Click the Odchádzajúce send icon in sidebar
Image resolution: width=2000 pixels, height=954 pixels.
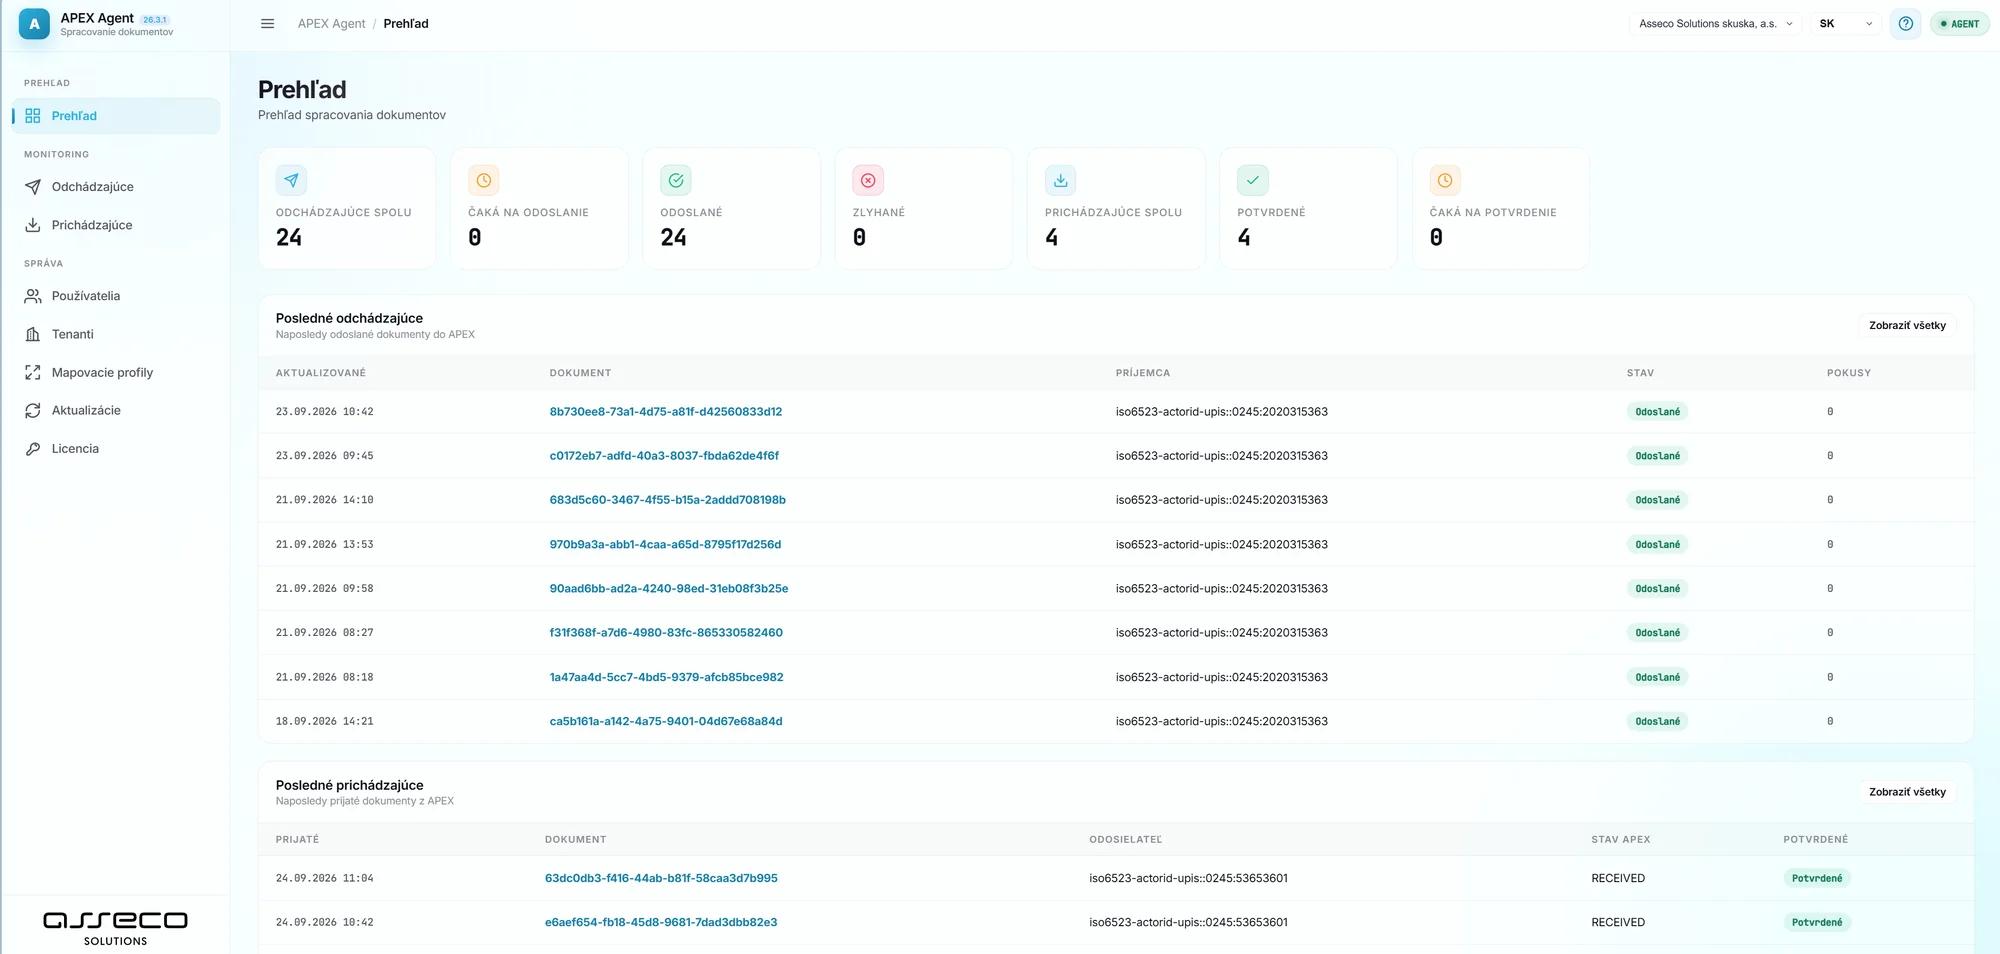point(33,187)
